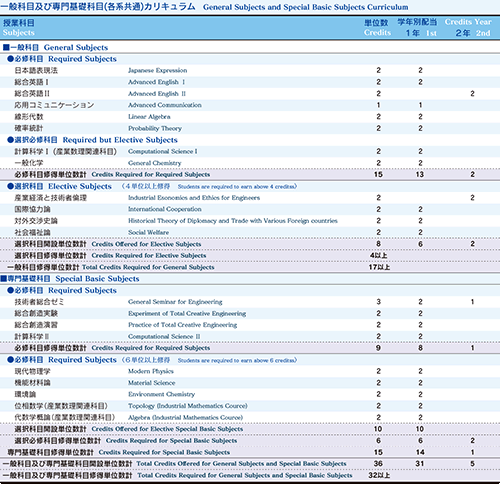Screen dimensions: 500x484
Task: Click 'Computational Science I' subject text
Action: 162,151
